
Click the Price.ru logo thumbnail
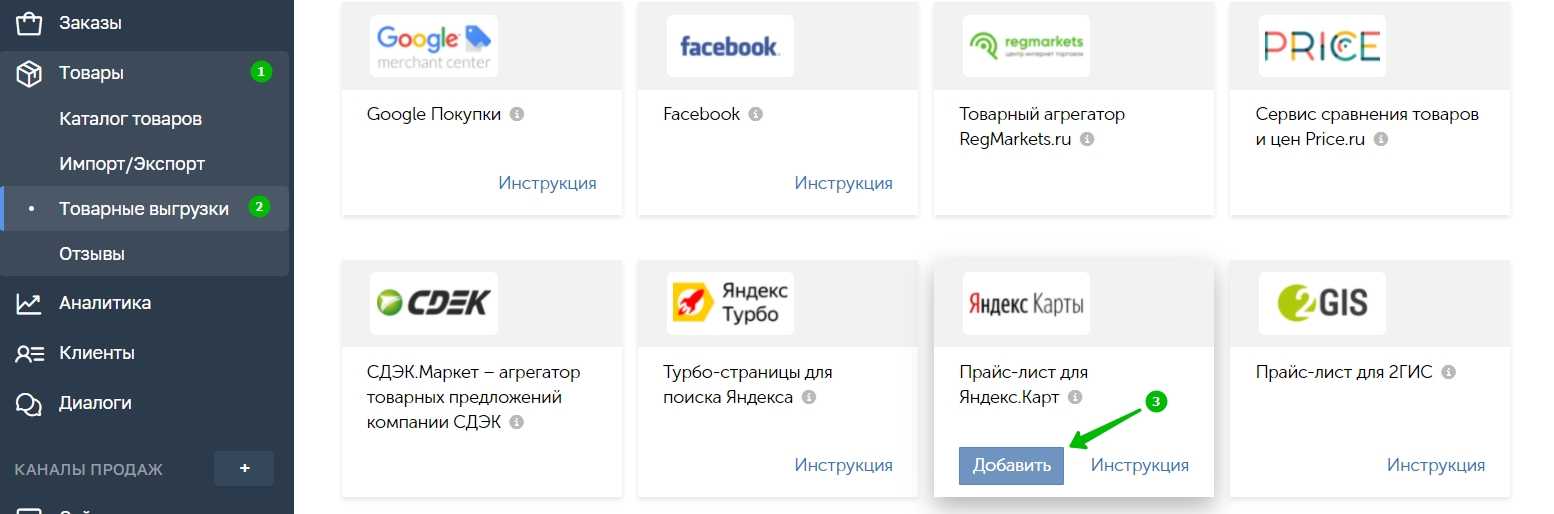1322,46
